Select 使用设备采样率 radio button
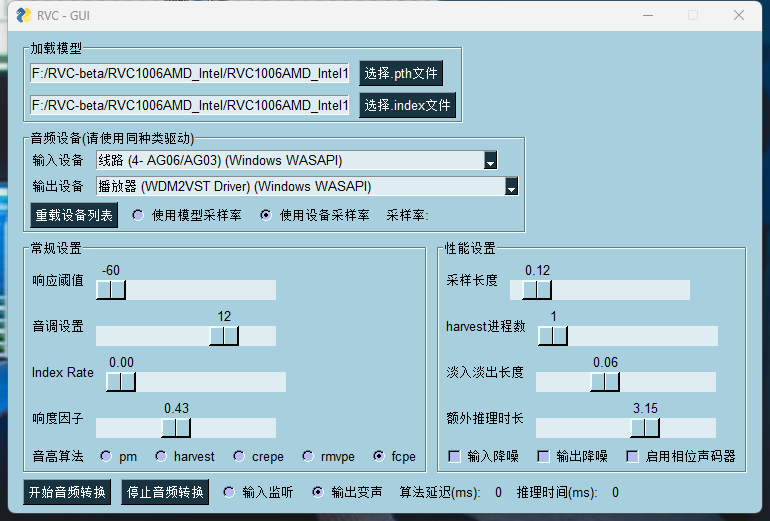Image resolution: width=770 pixels, height=521 pixels. 266,215
